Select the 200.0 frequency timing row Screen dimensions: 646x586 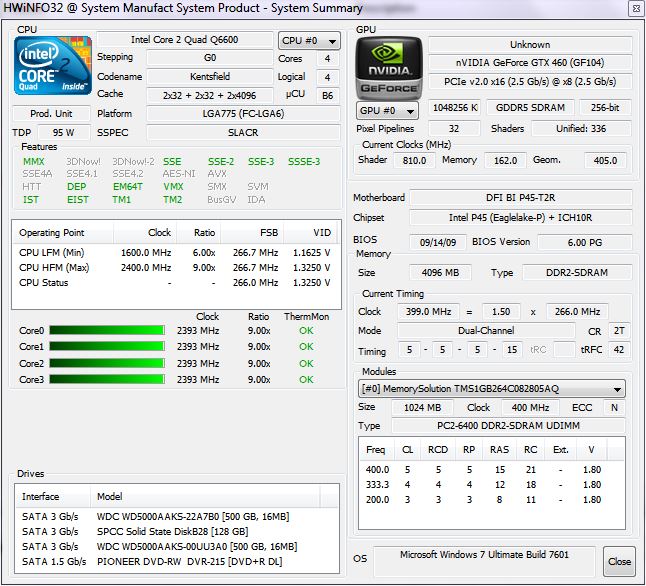tap(492, 499)
